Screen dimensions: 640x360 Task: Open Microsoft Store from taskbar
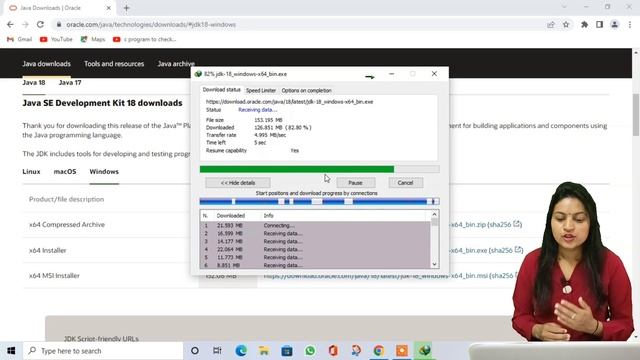[287, 351]
